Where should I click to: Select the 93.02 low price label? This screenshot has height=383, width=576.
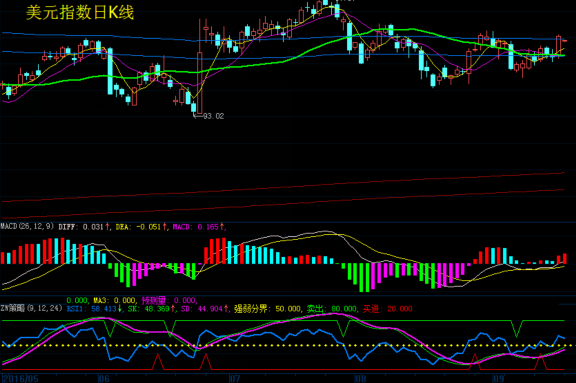pos(213,116)
